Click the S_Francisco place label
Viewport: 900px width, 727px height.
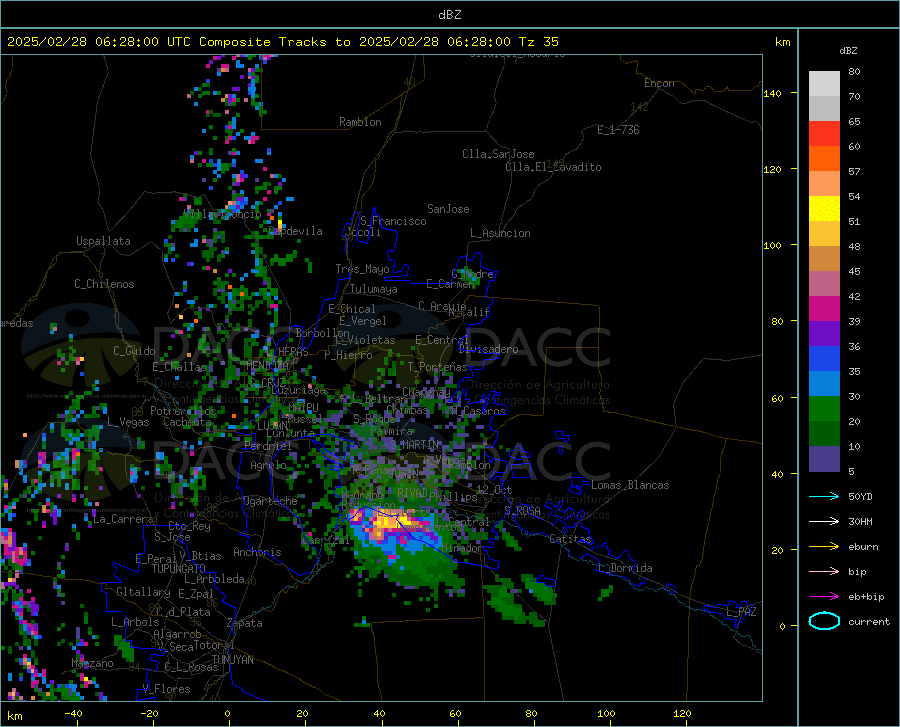click(x=393, y=221)
